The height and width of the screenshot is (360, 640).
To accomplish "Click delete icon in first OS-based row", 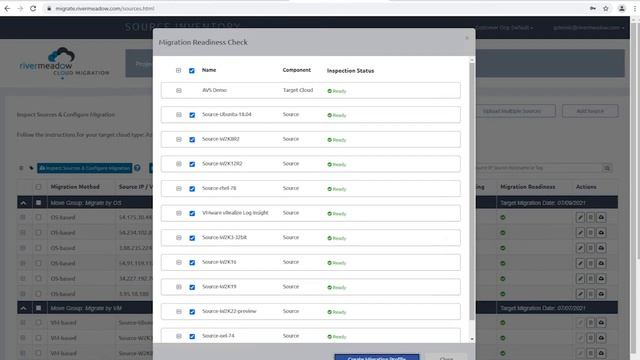I will pyautogui.click(x=591, y=218).
